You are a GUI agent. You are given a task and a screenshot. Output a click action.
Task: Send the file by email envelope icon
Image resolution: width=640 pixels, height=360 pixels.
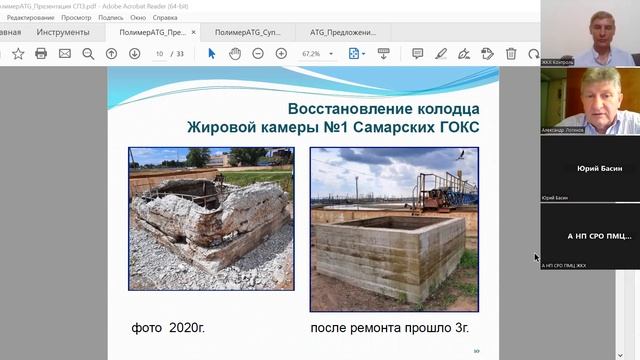click(x=64, y=53)
